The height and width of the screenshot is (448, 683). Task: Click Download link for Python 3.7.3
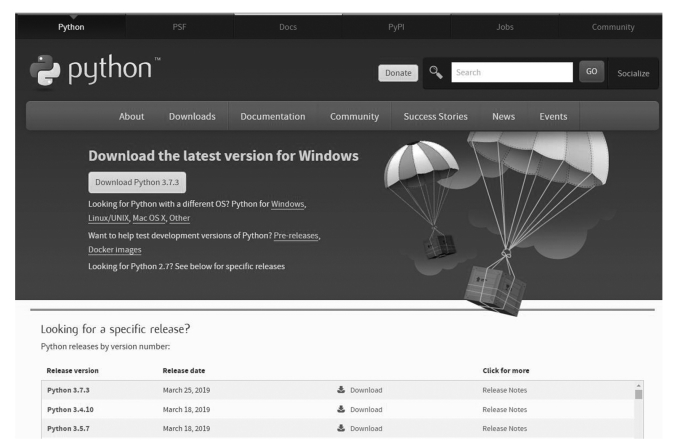coord(366,390)
